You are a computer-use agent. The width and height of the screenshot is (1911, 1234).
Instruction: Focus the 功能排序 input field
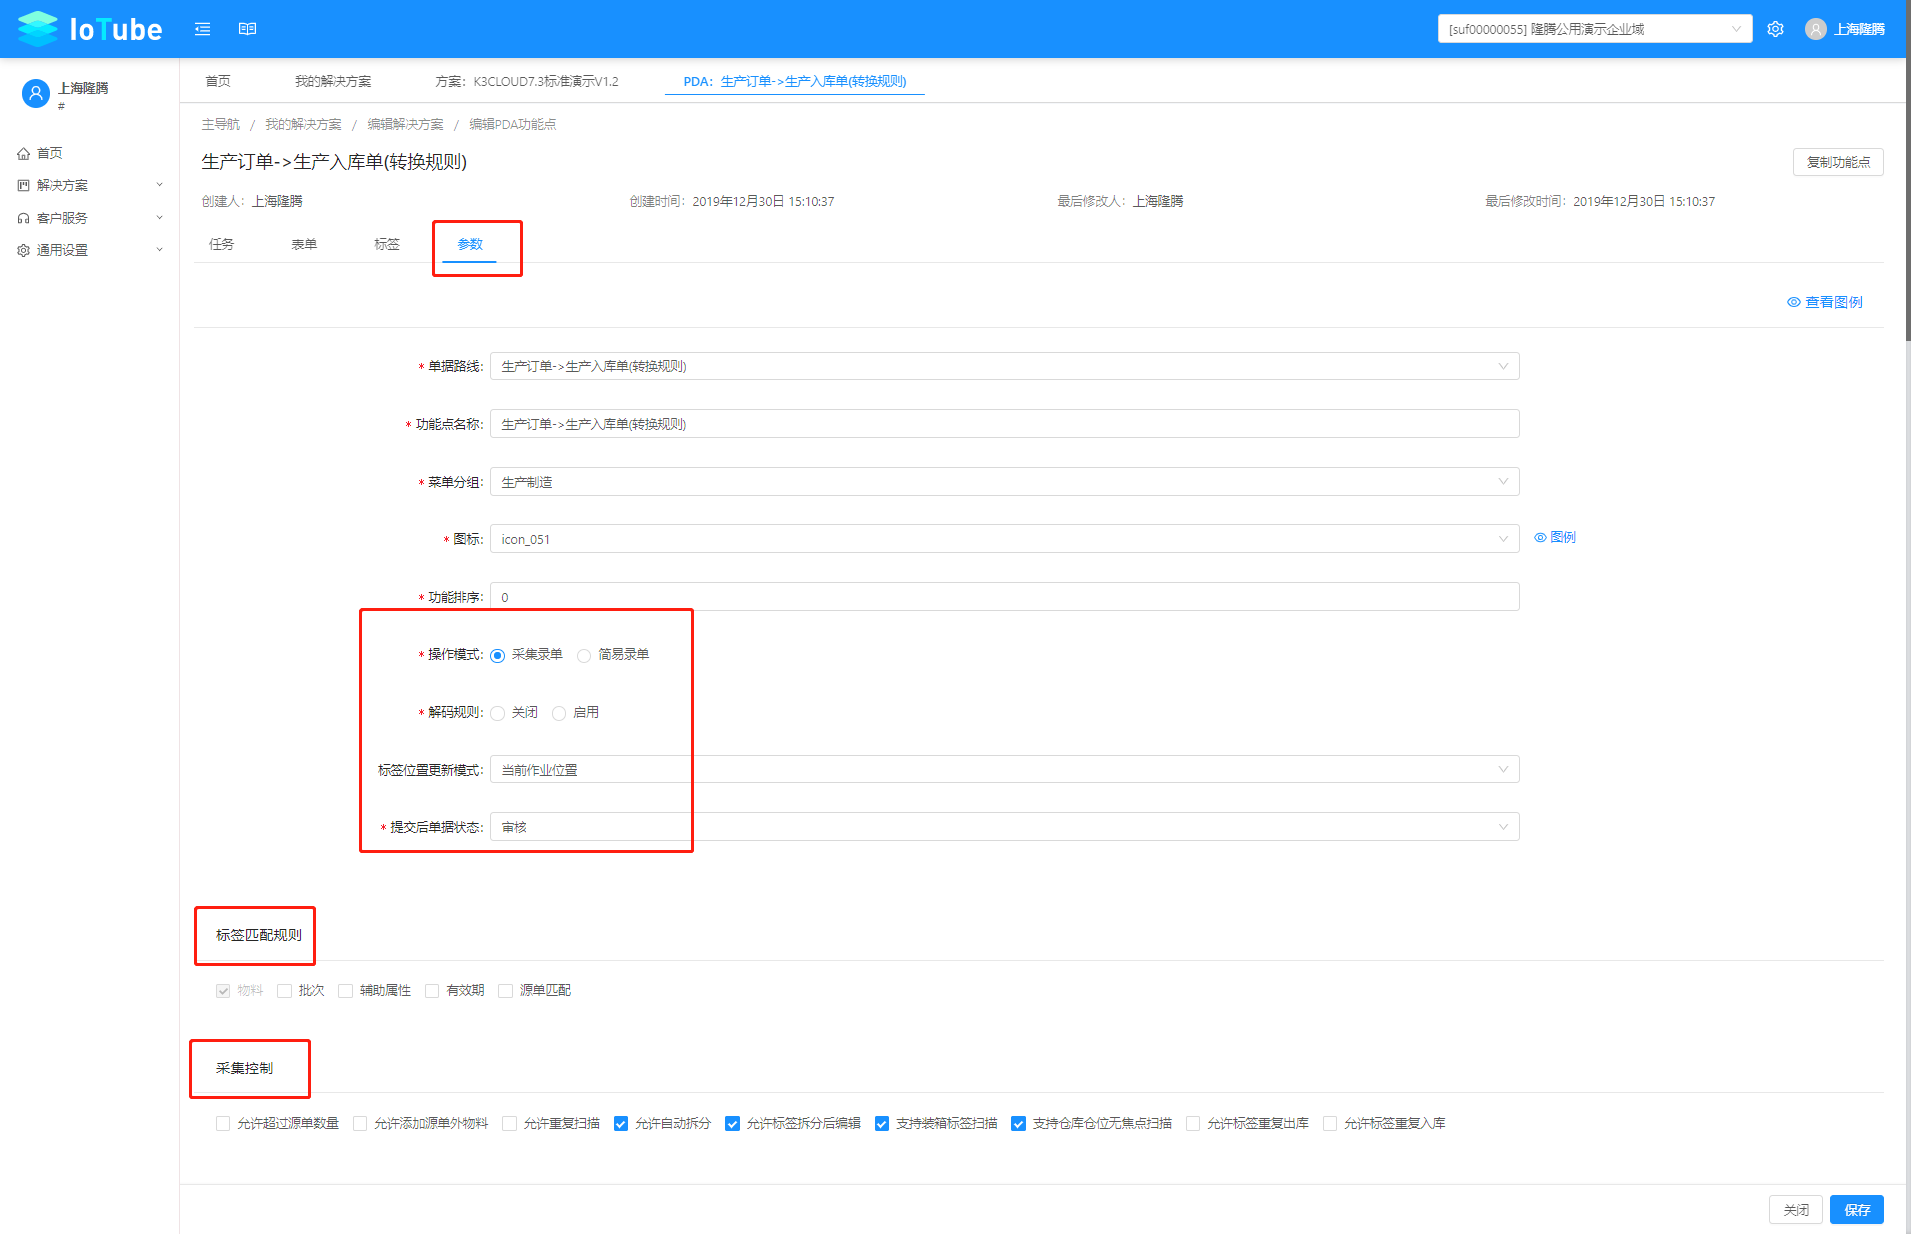pyautogui.click(x=1004, y=597)
